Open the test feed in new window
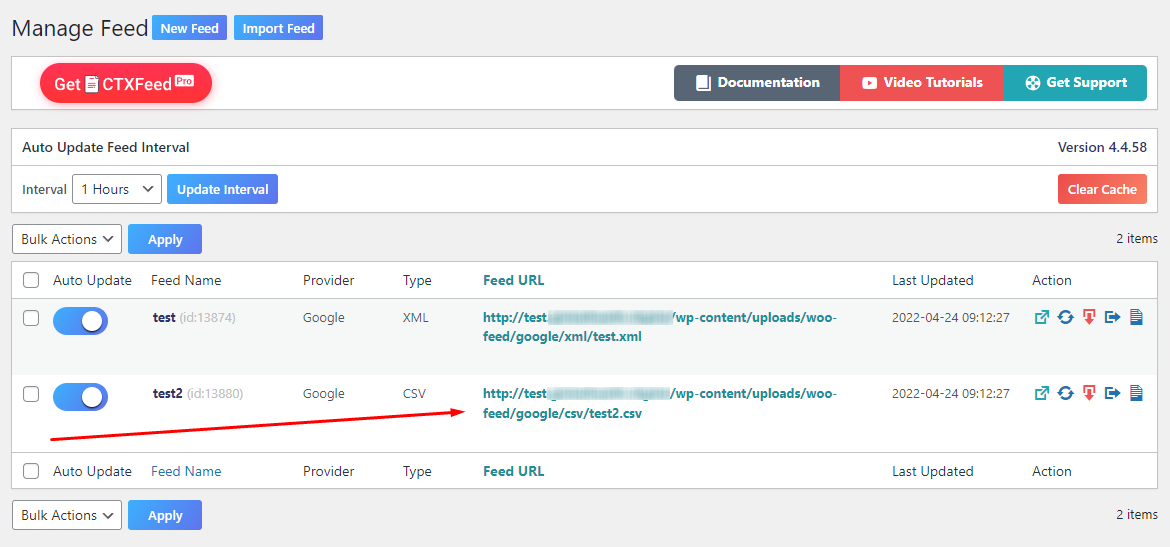Screen dimensions: 1170x547 [x=1042, y=318]
